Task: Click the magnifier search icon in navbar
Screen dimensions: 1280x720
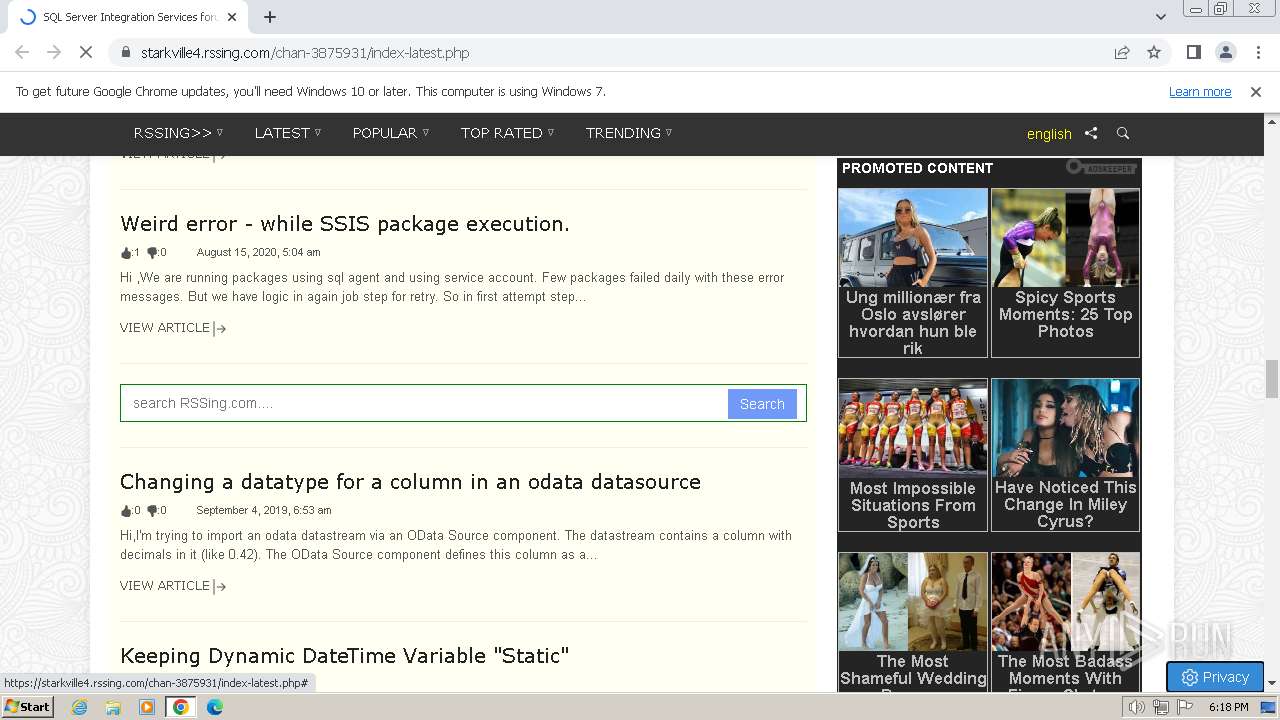Action: [x=1123, y=133]
